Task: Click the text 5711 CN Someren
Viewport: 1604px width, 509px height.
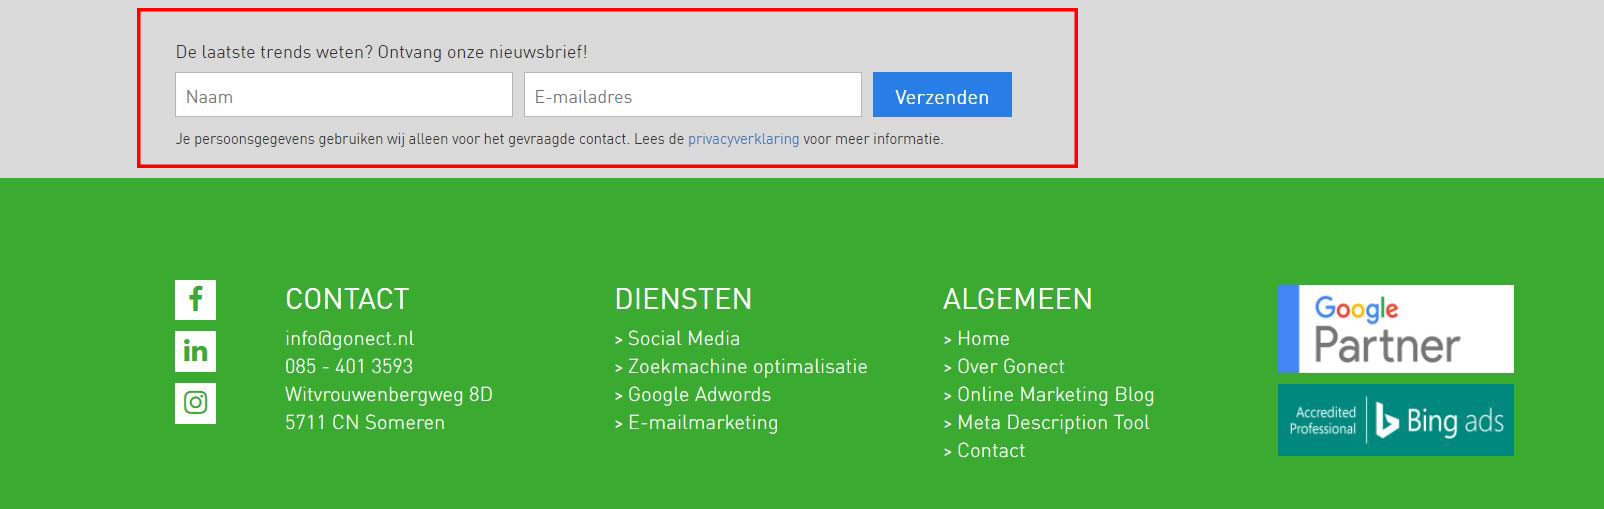Action: tap(365, 423)
